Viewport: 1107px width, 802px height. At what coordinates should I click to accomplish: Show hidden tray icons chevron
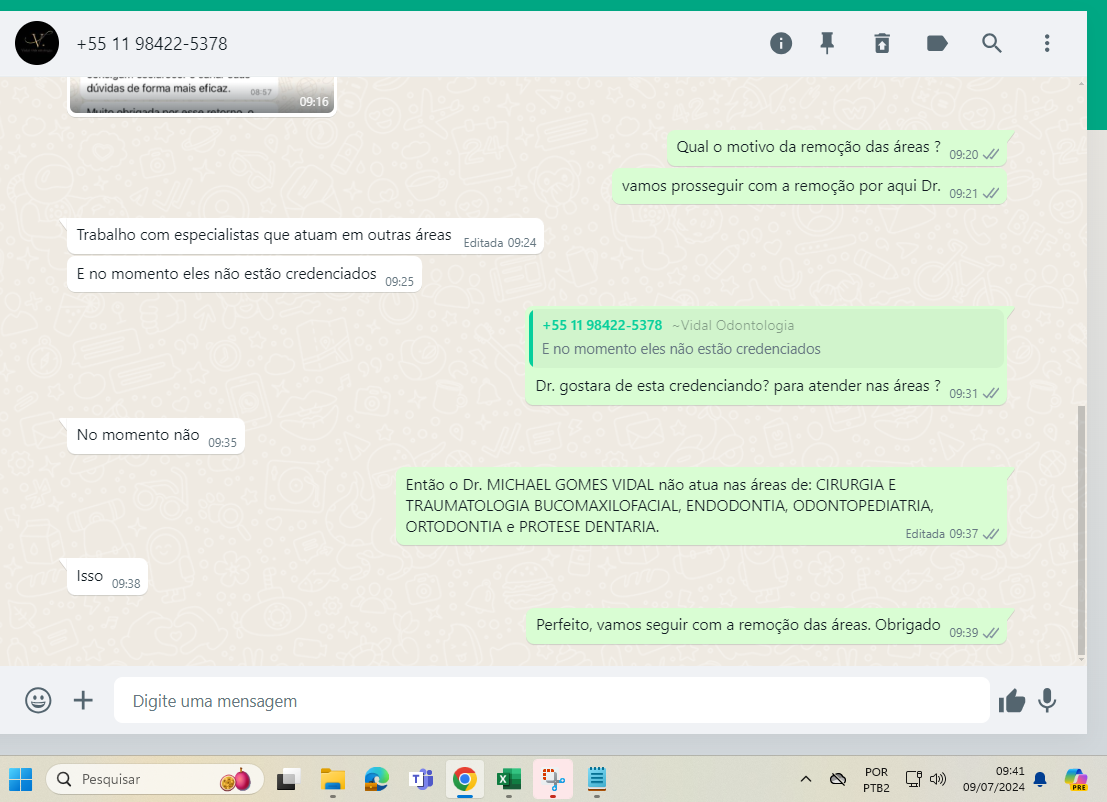point(806,779)
